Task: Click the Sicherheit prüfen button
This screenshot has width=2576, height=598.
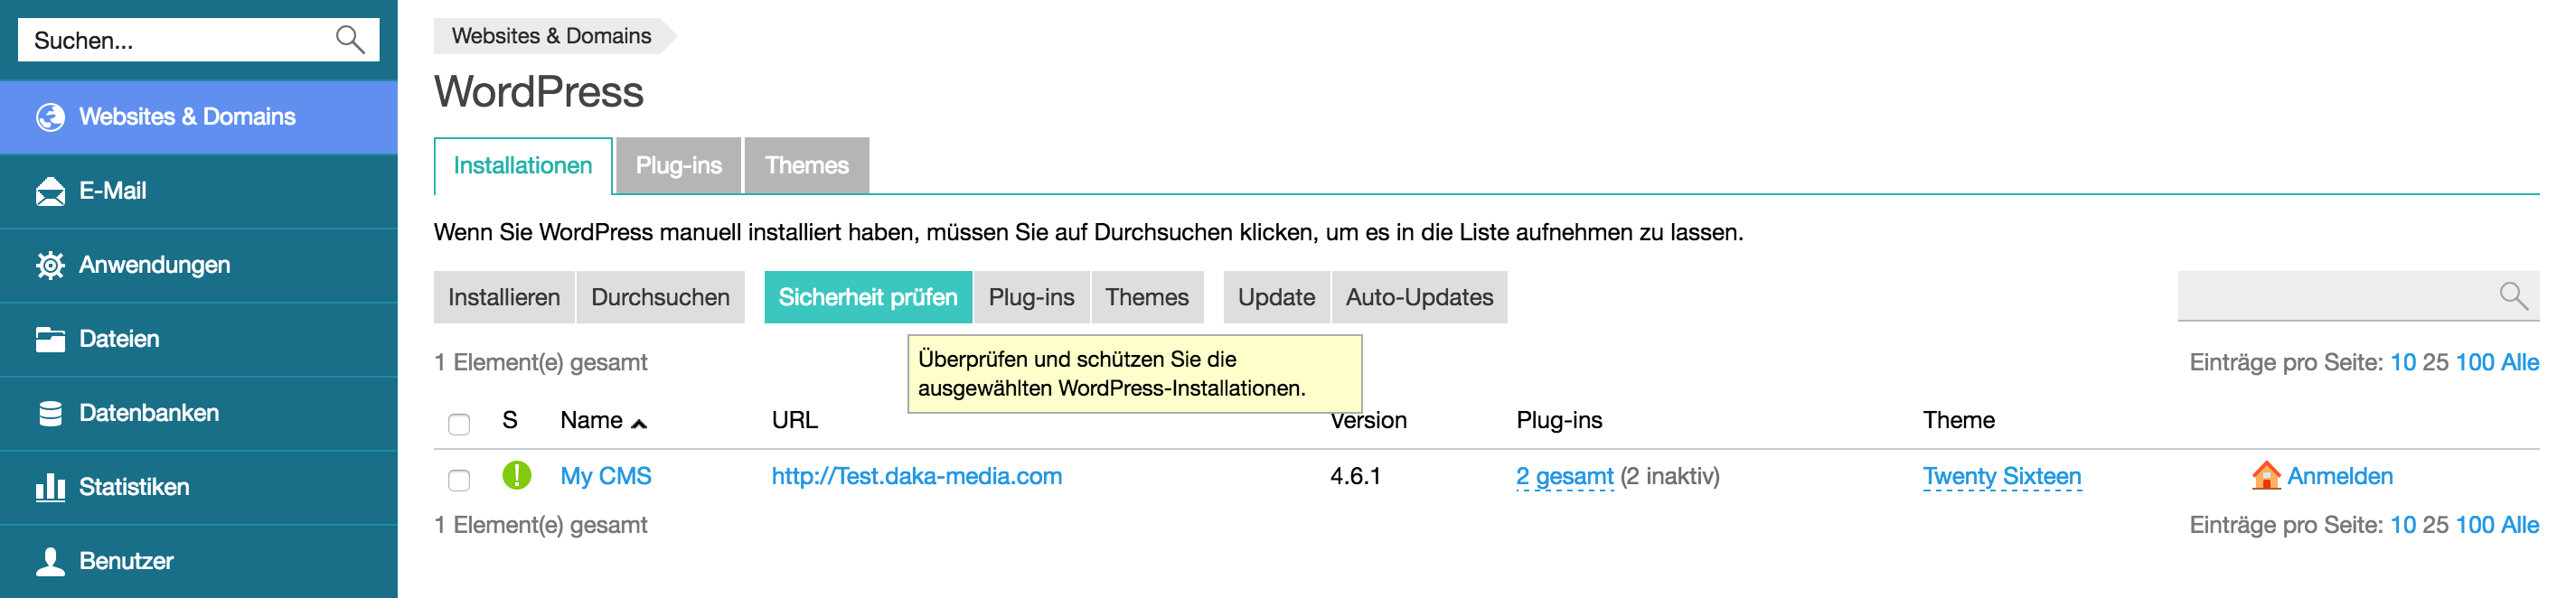Action: 867,297
